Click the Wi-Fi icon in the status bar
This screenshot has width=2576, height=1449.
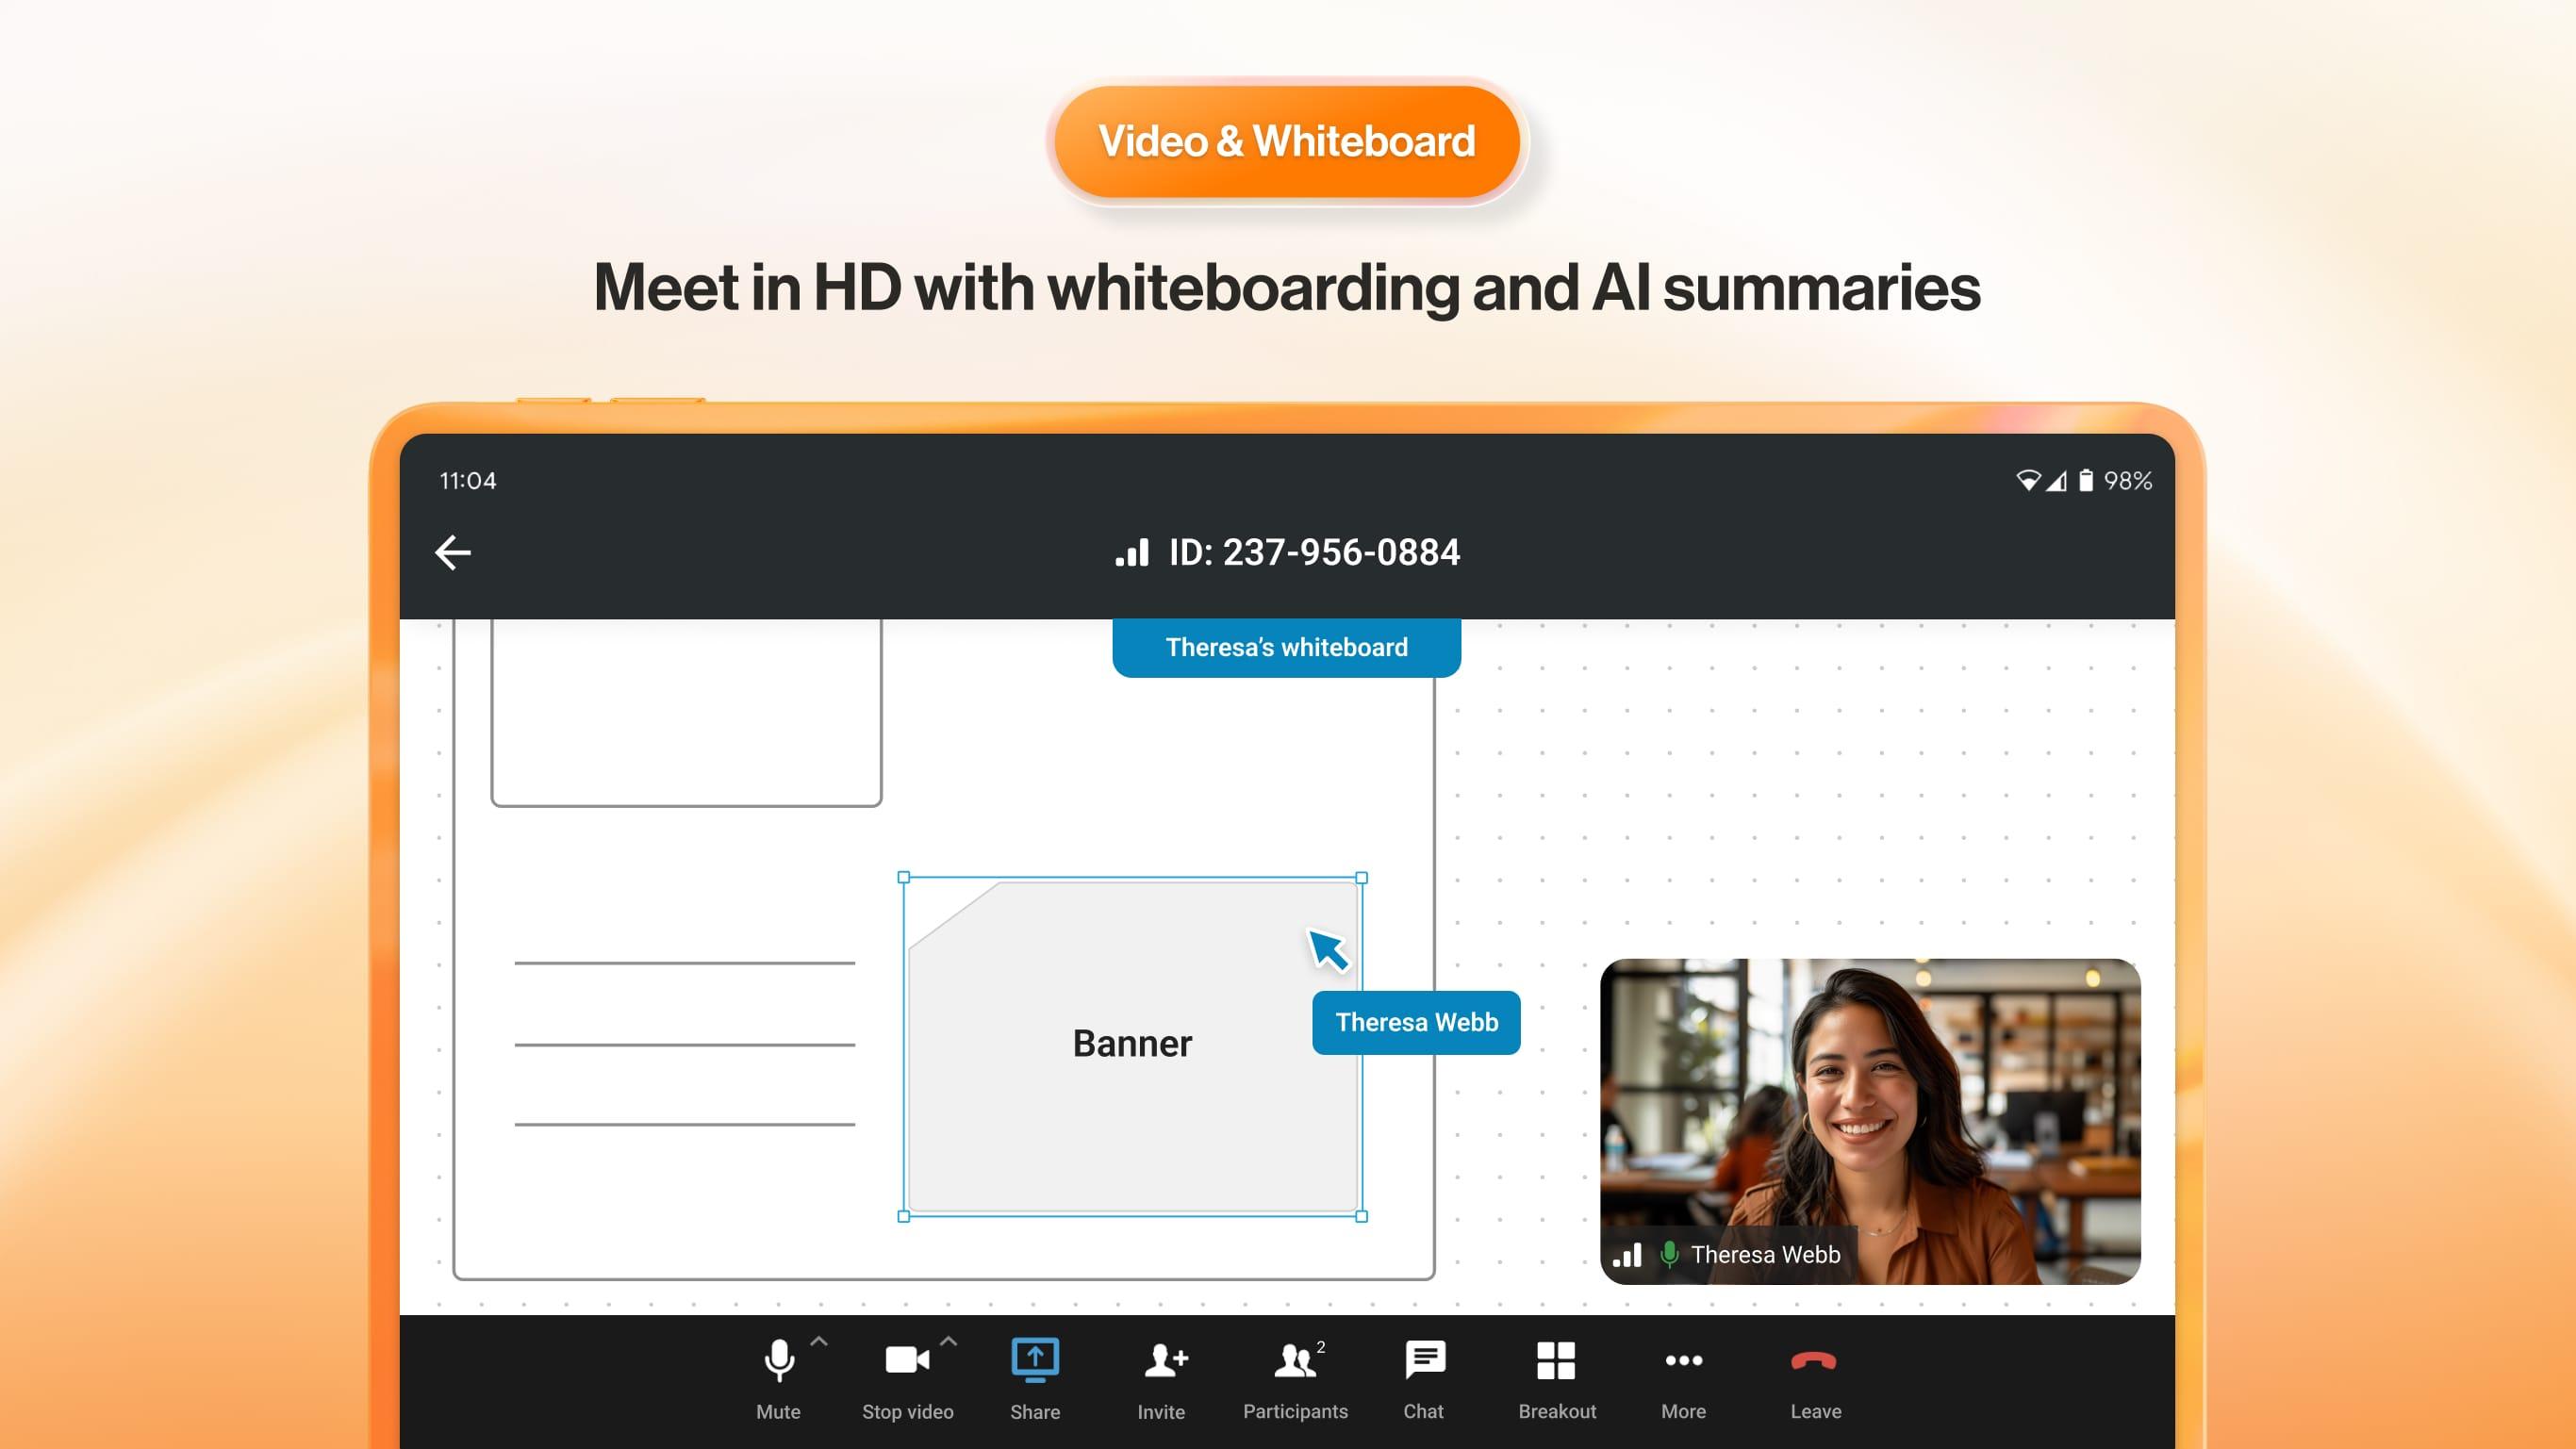[x=2028, y=481]
